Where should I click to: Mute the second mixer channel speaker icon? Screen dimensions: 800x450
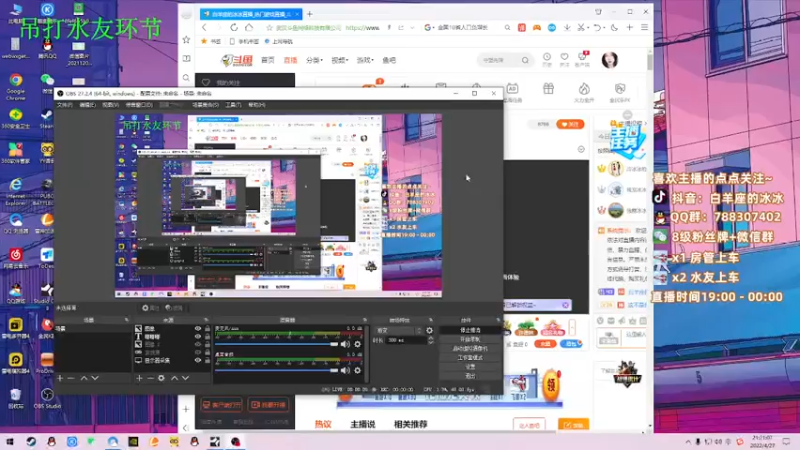(345, 370)
